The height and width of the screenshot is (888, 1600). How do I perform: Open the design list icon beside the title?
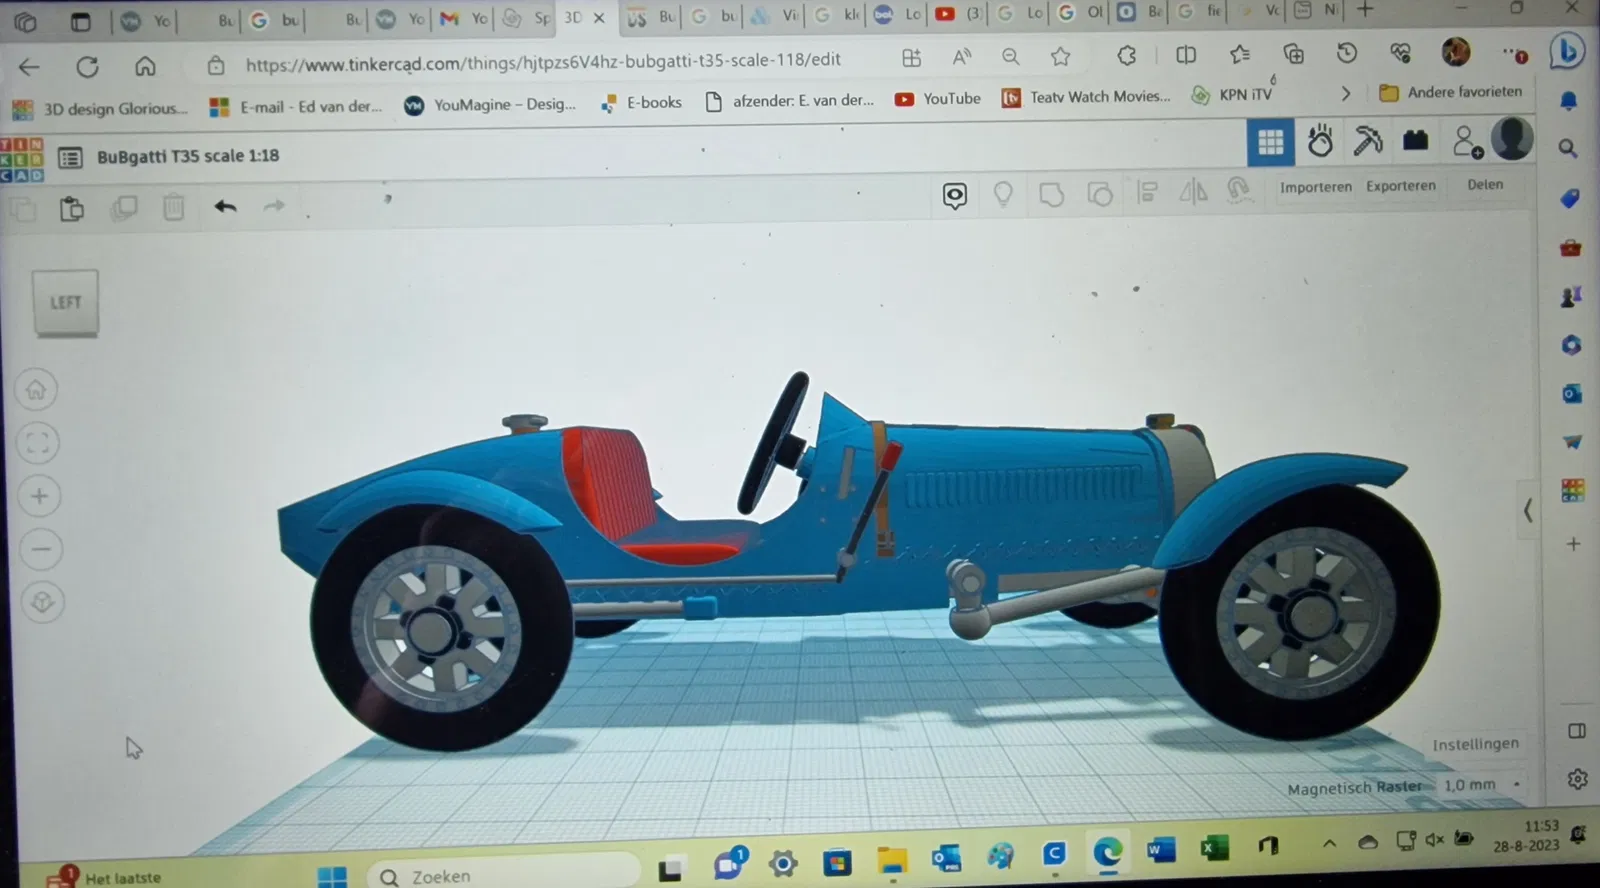pos(70,158)
